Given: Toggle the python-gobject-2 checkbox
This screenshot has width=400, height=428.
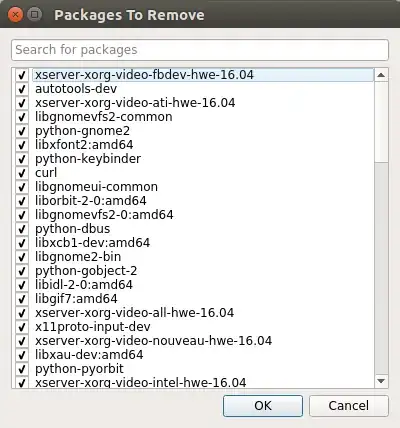Looking at the screenshot, I should 22,271.
